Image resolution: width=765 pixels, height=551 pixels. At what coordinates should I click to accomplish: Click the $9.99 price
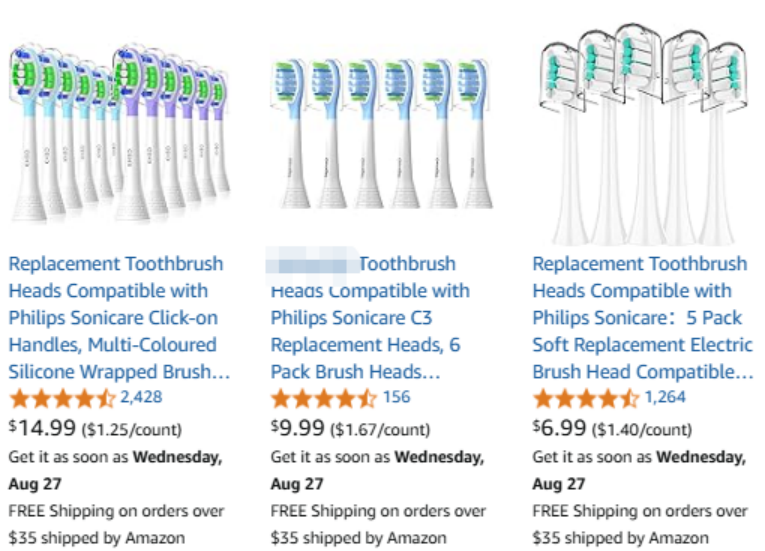tap(298, 428)
